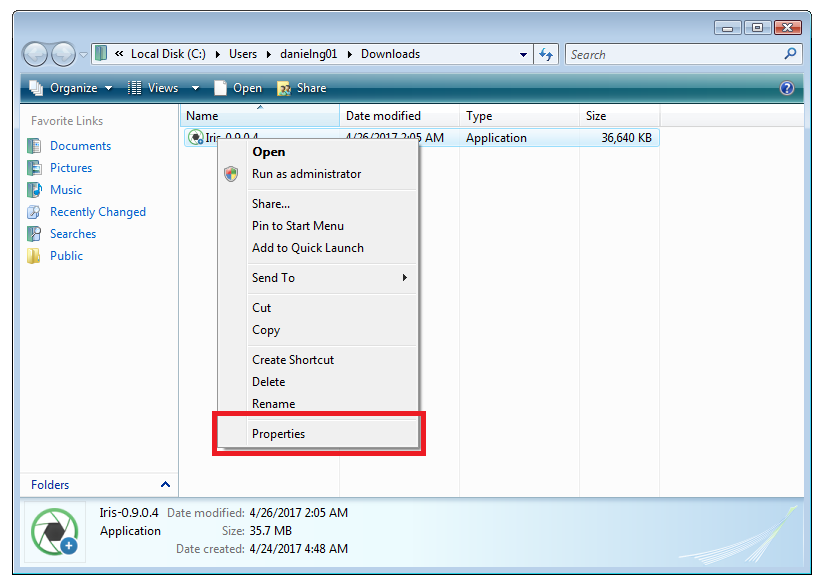Select Users in the address bar

243,54
